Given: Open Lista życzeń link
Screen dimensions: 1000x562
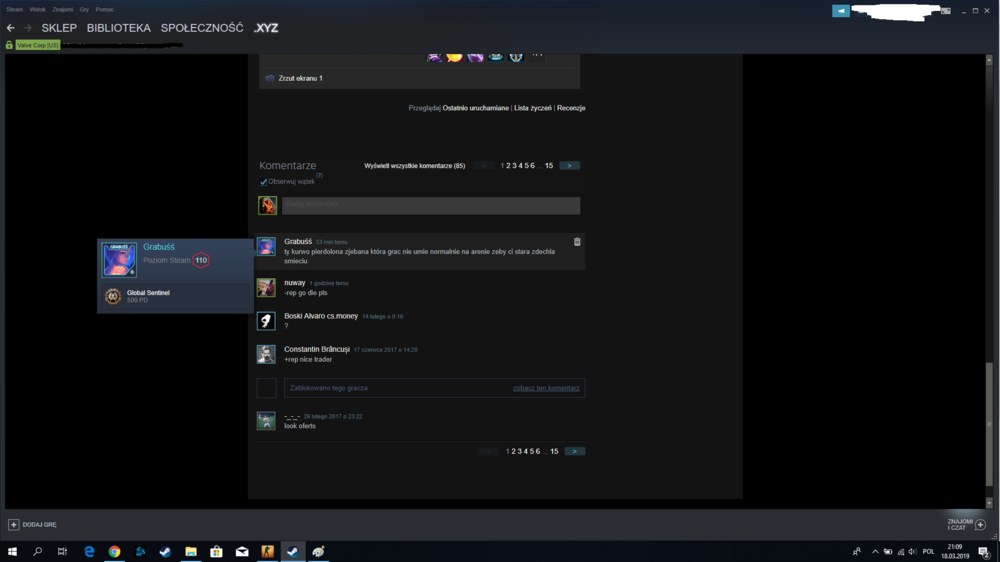Looking at the screenshot, I should pos(533,108).
